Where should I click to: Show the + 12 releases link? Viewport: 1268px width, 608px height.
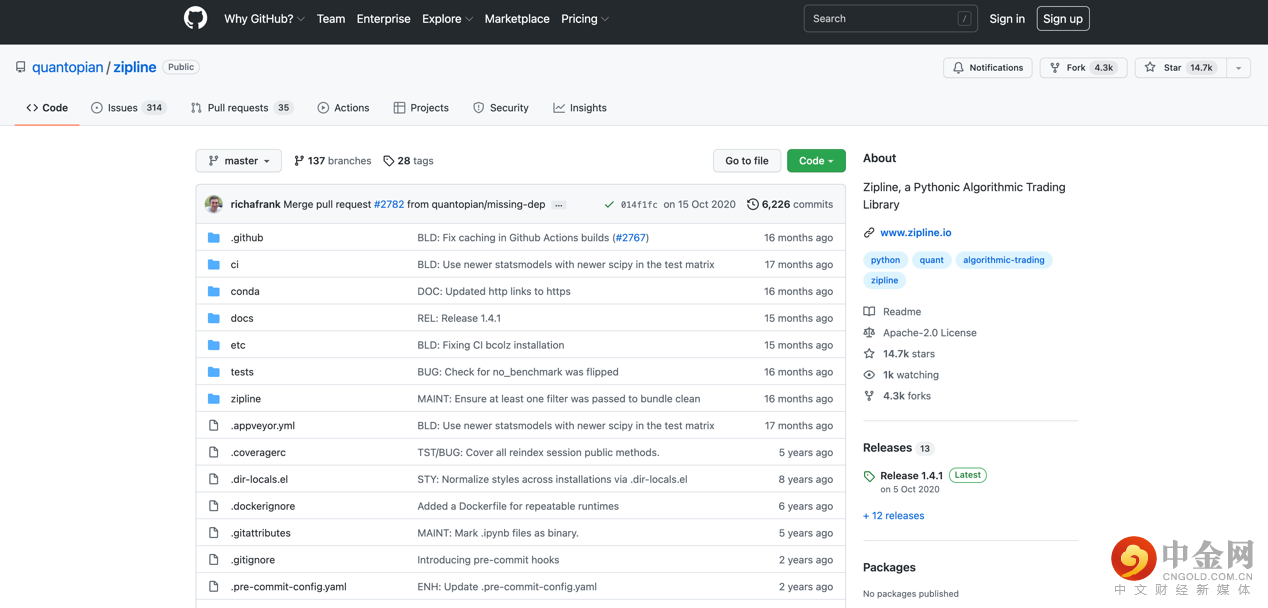click(x=894, y=516)
